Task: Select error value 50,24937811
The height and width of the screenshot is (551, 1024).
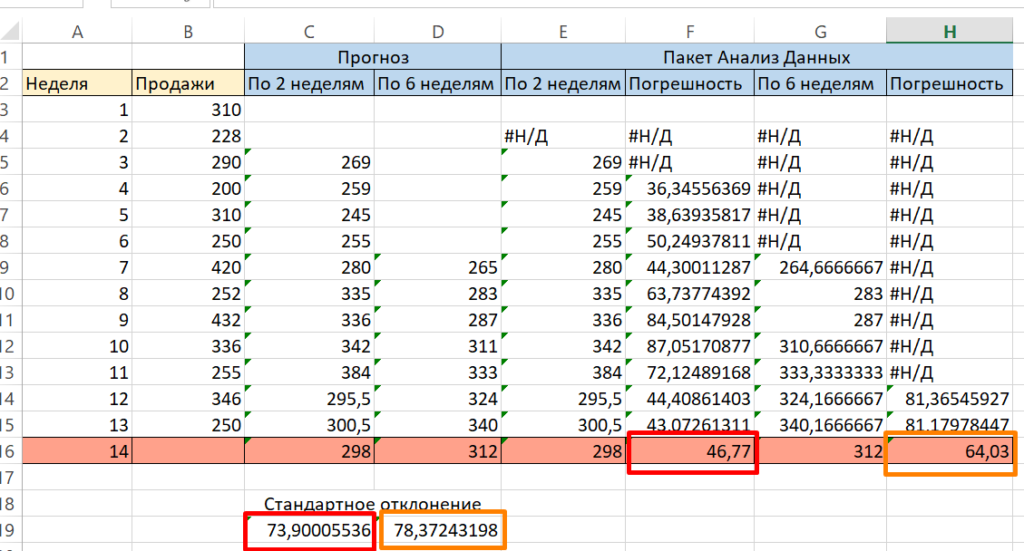Action: point(690,241)
